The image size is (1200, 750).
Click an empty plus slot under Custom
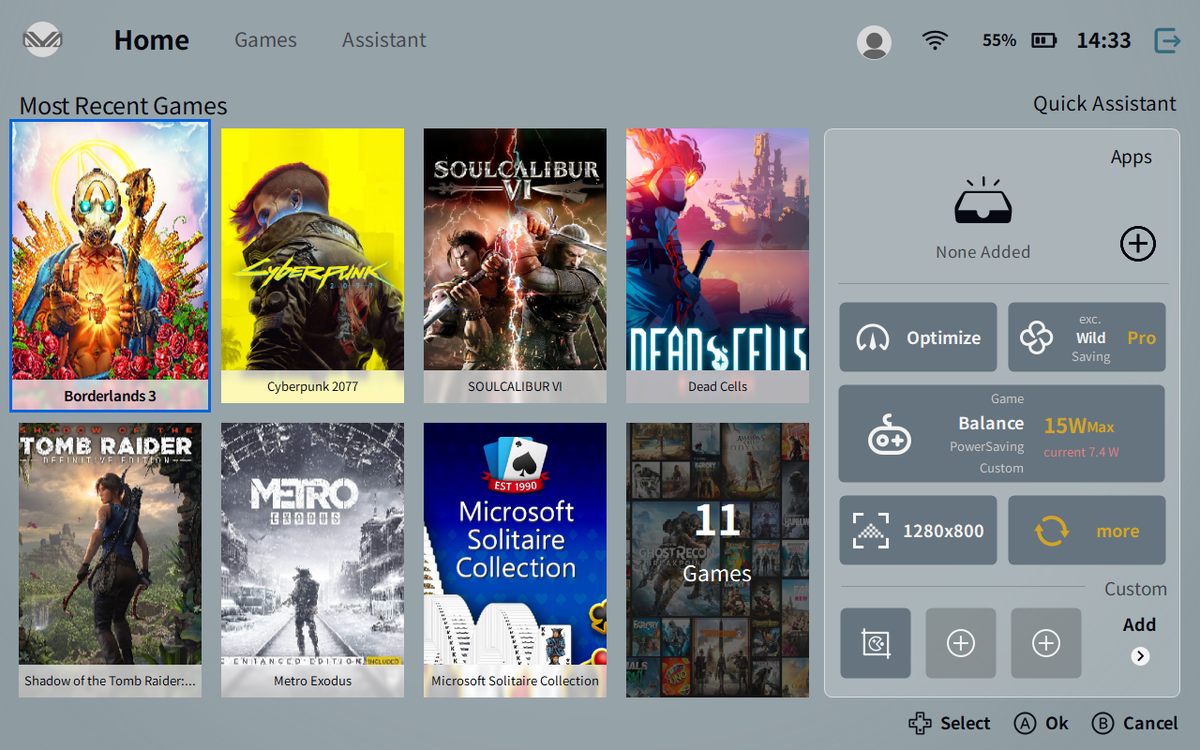pyautogui.click(x=960, y=643)
